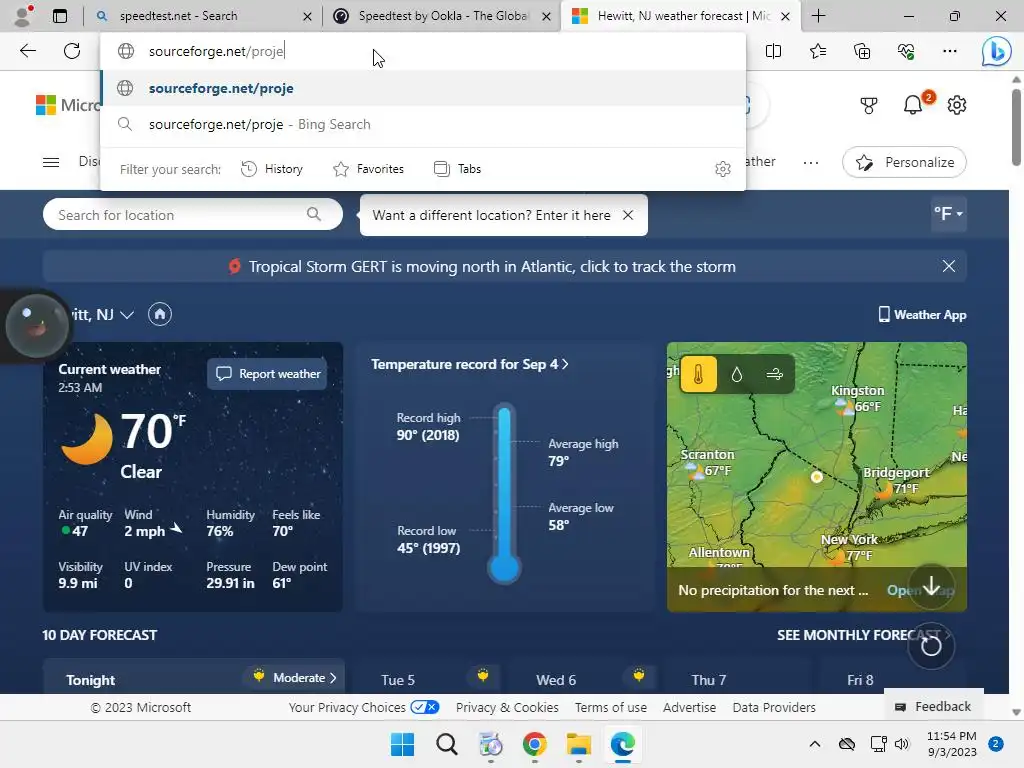The image size is (1024, 768).
Task: Open the Weather App link
Action: coord(922,315)
